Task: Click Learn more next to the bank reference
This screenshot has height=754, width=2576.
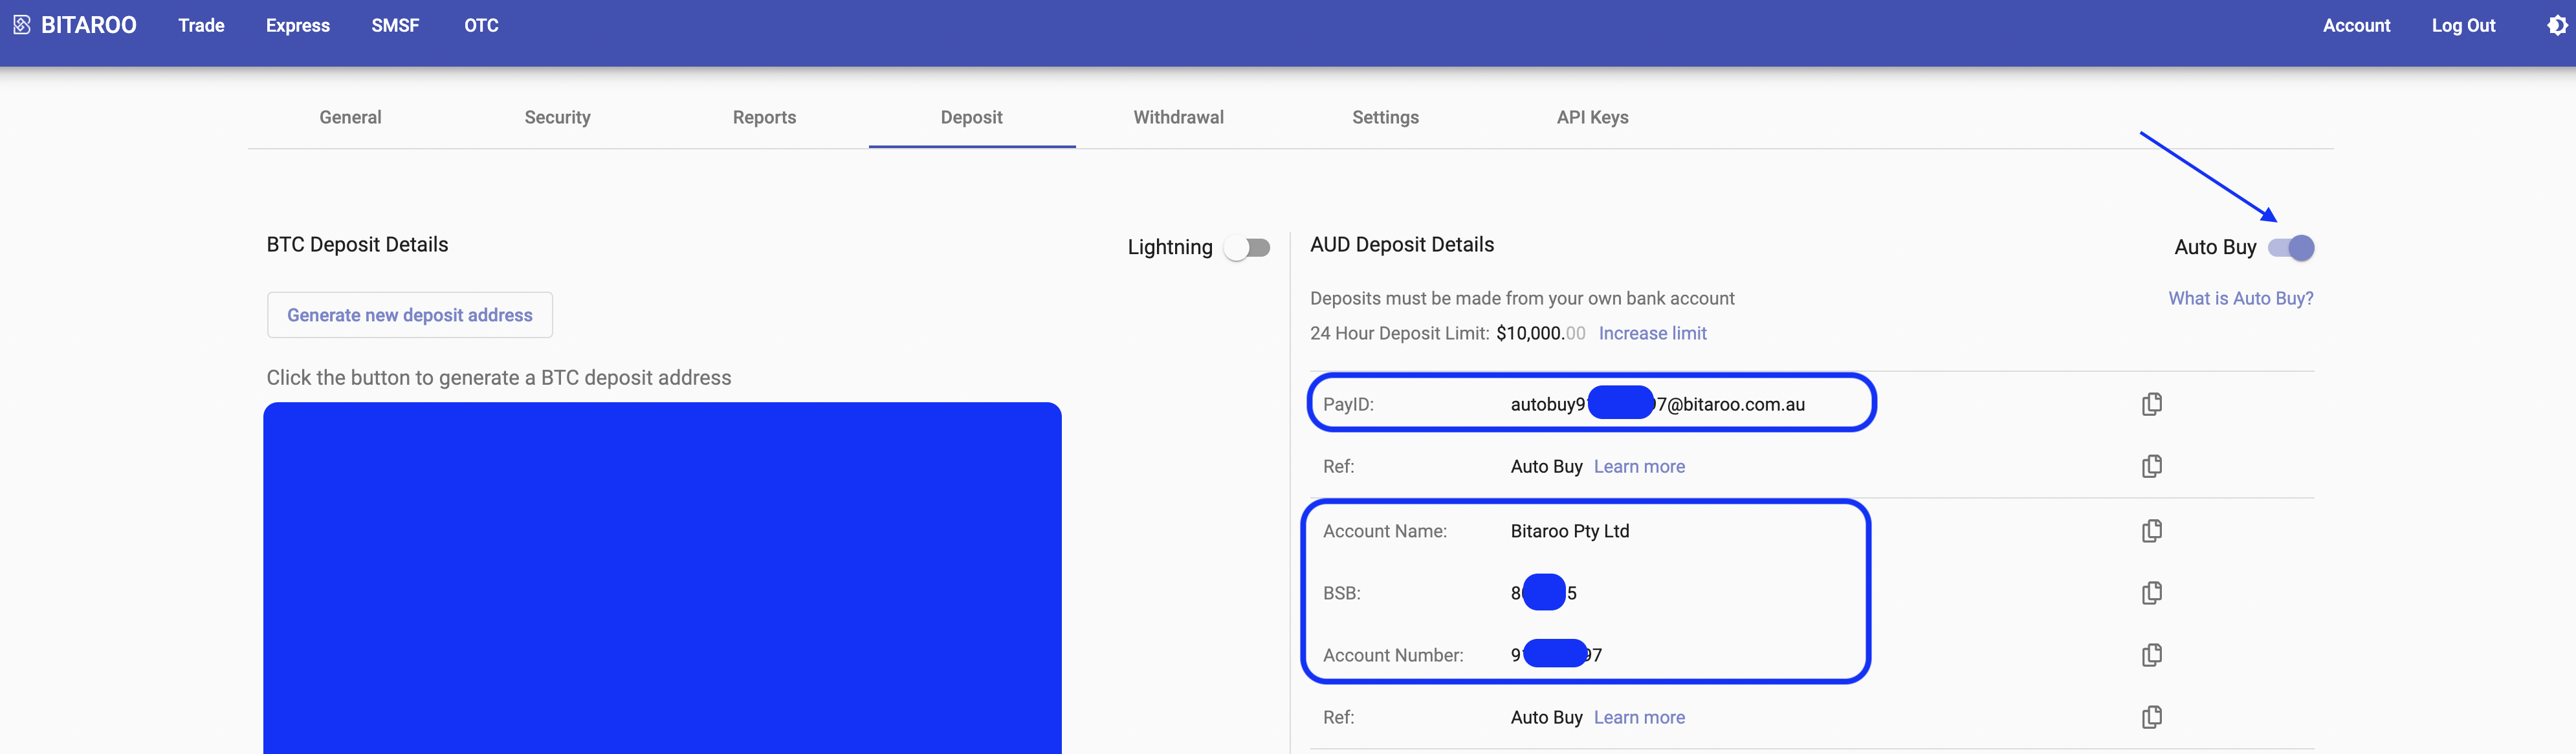Action: coord(1639,717)
